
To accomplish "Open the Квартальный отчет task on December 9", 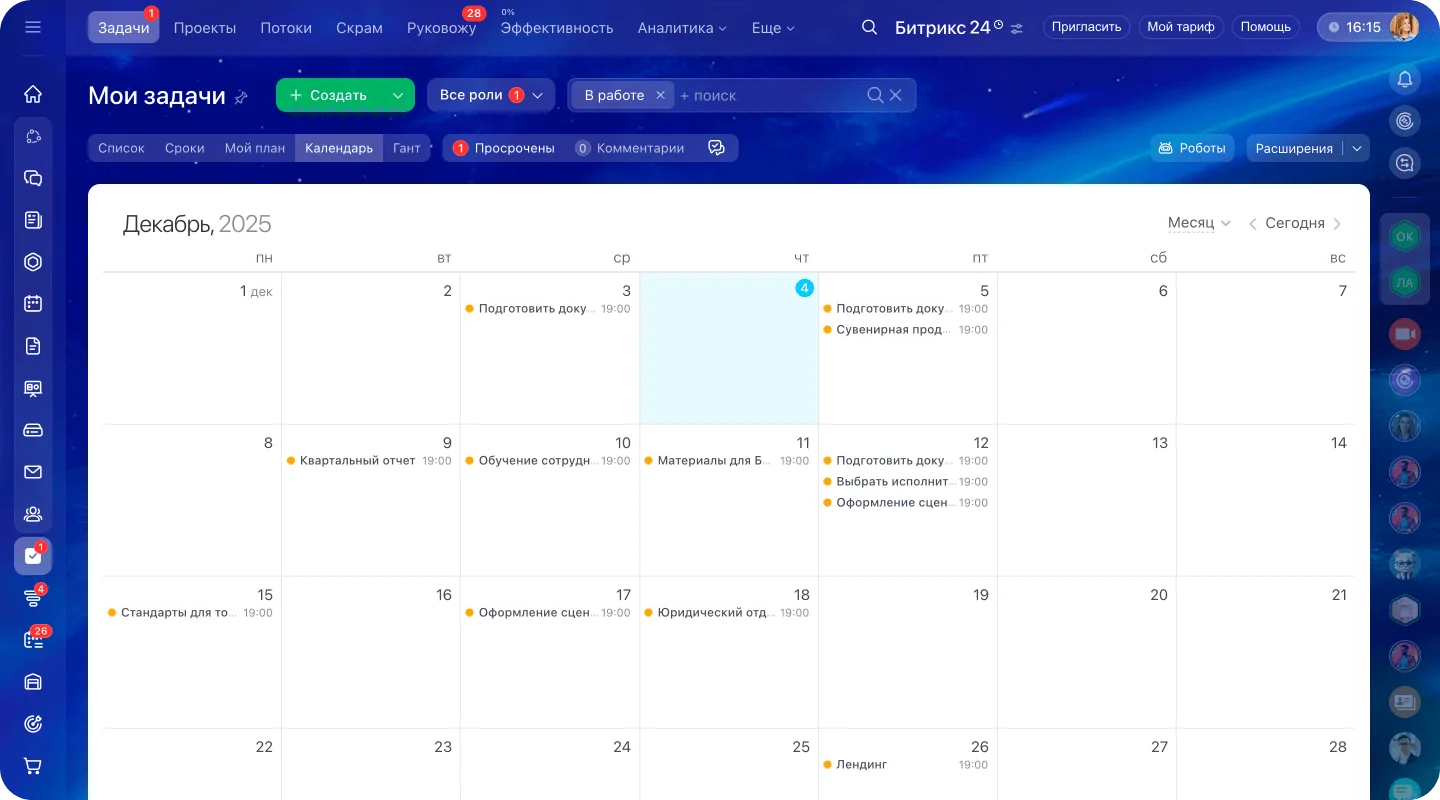I will point(357,461).
